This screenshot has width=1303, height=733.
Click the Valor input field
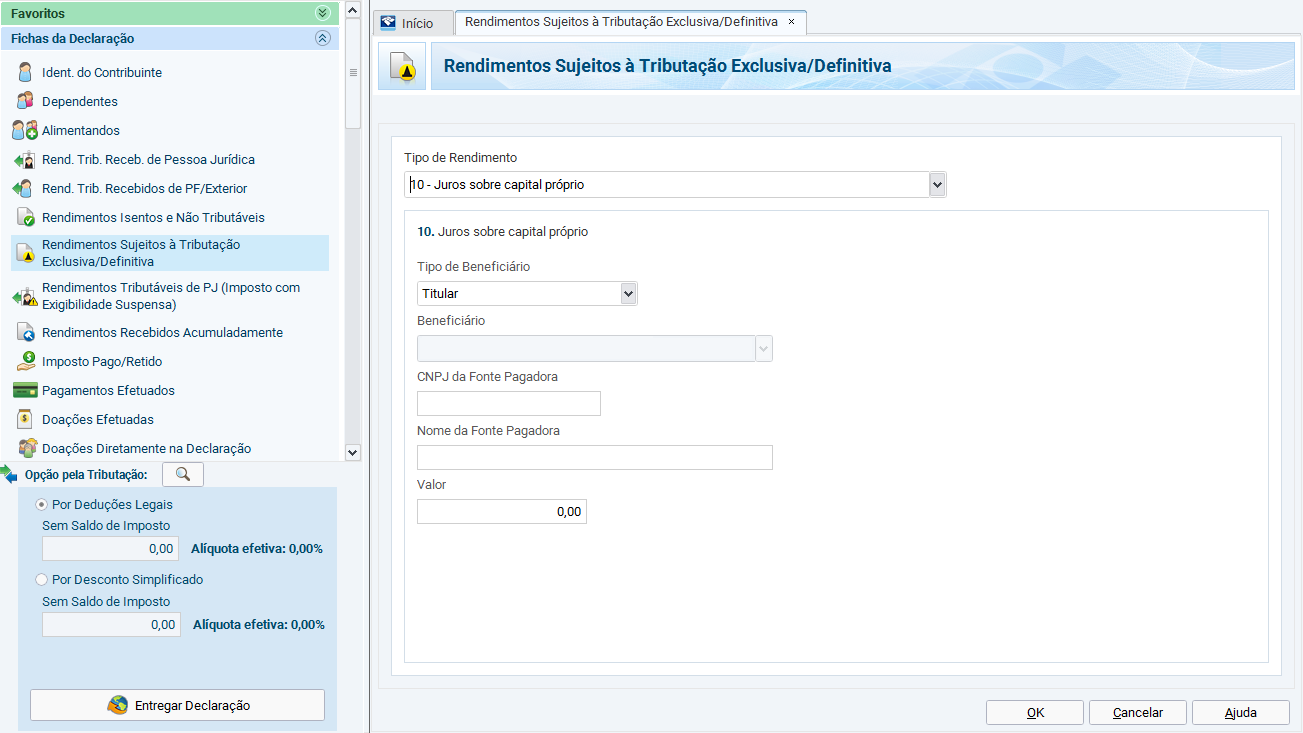click(x=502, y=511)
